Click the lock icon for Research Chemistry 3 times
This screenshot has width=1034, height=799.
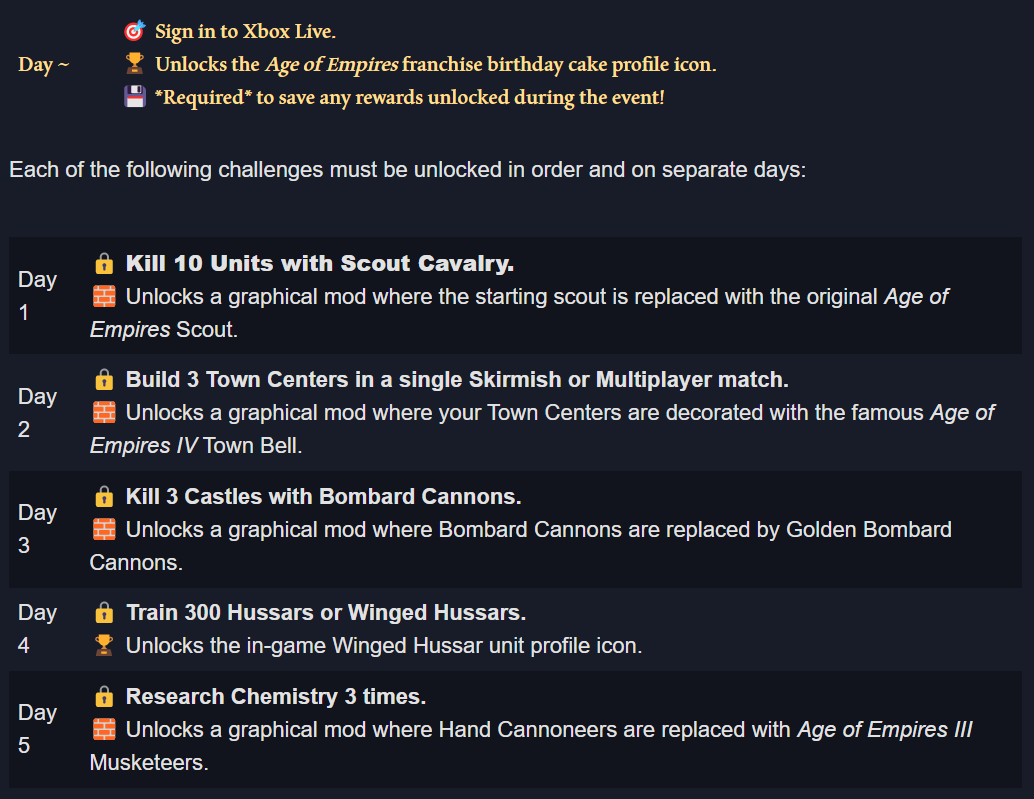coord(104,696)
